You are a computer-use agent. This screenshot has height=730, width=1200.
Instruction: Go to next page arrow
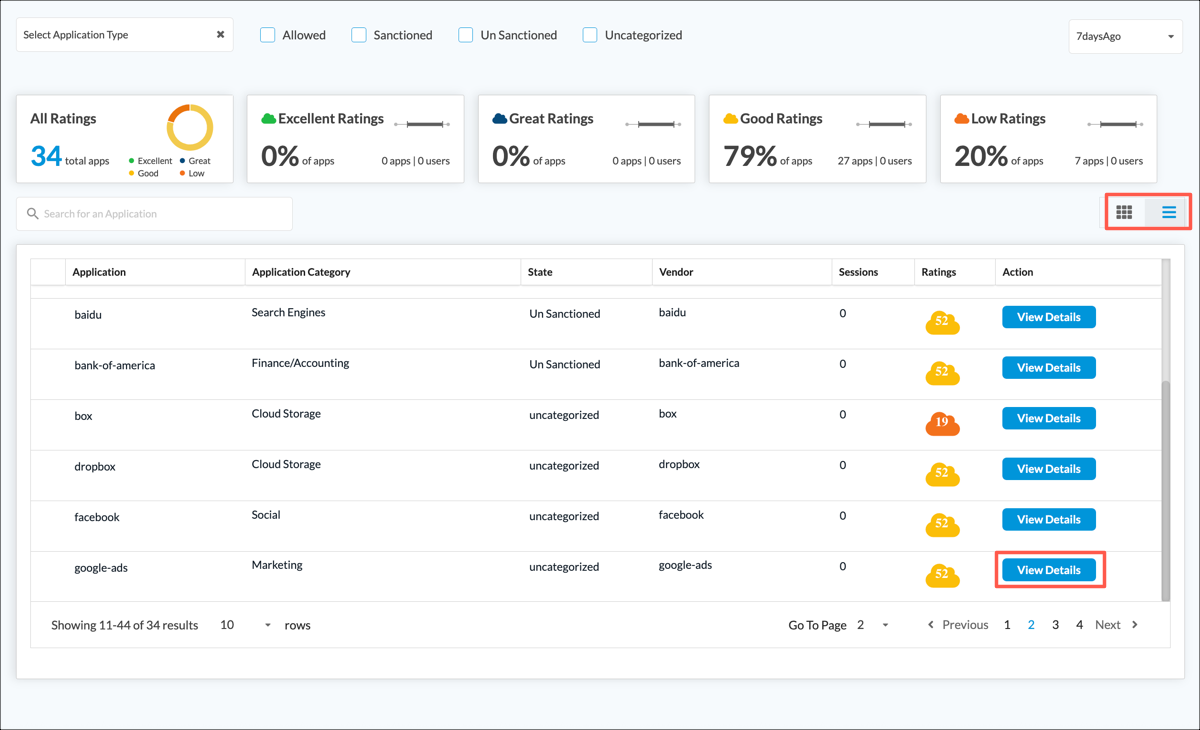click(1135, 625)
